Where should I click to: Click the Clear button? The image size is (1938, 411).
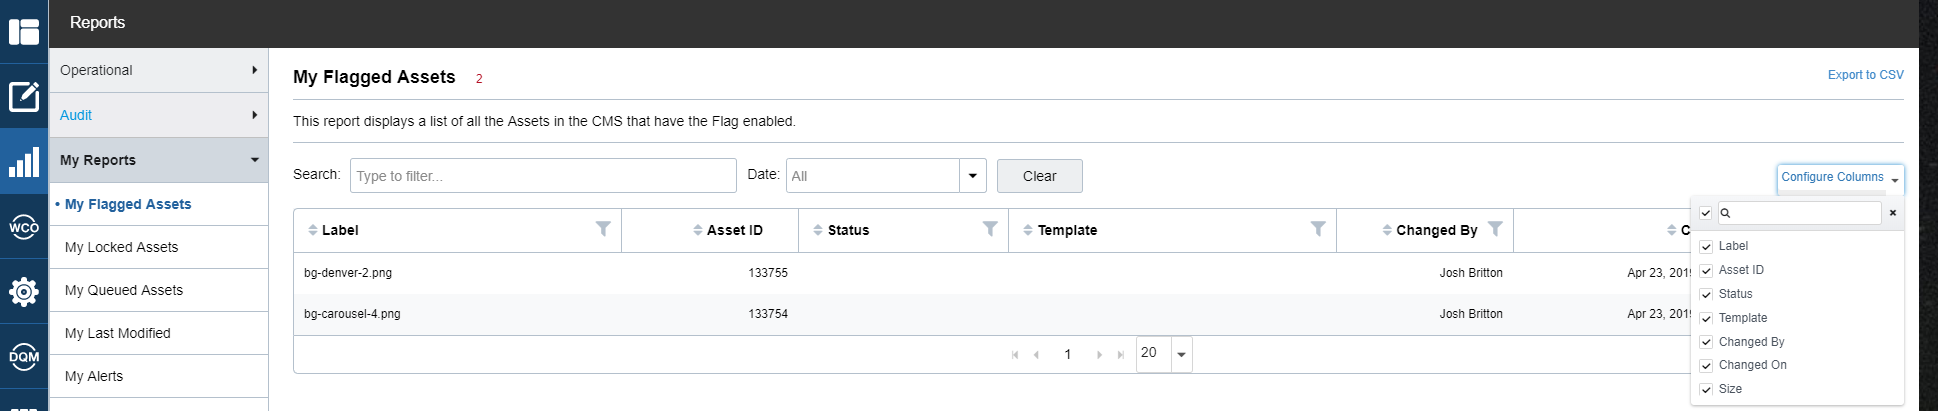1039,176
